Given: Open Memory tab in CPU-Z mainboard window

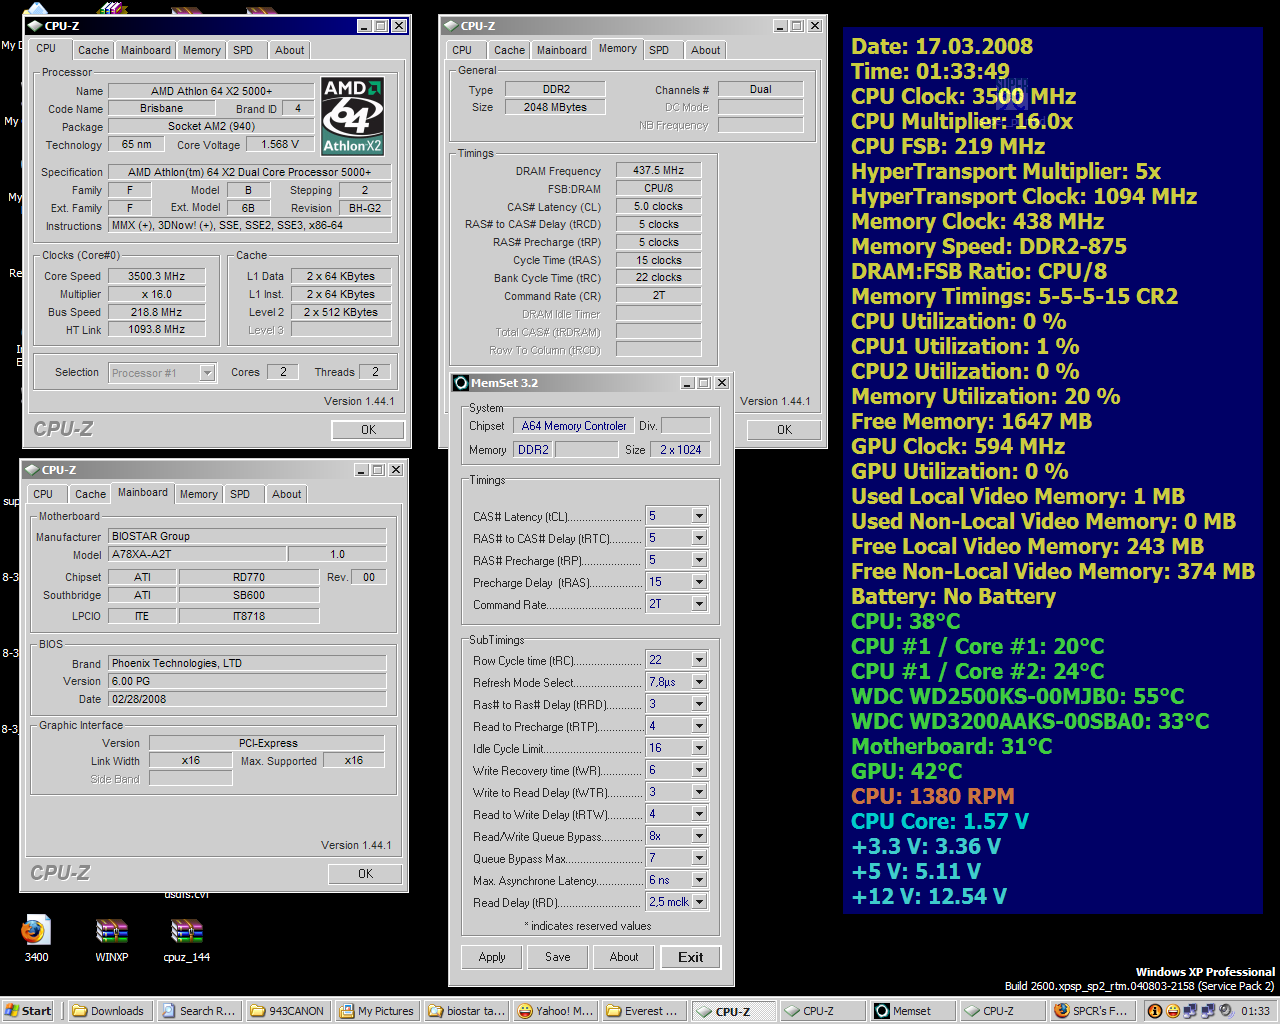Looking at the screenshot, I should (198, 494).
